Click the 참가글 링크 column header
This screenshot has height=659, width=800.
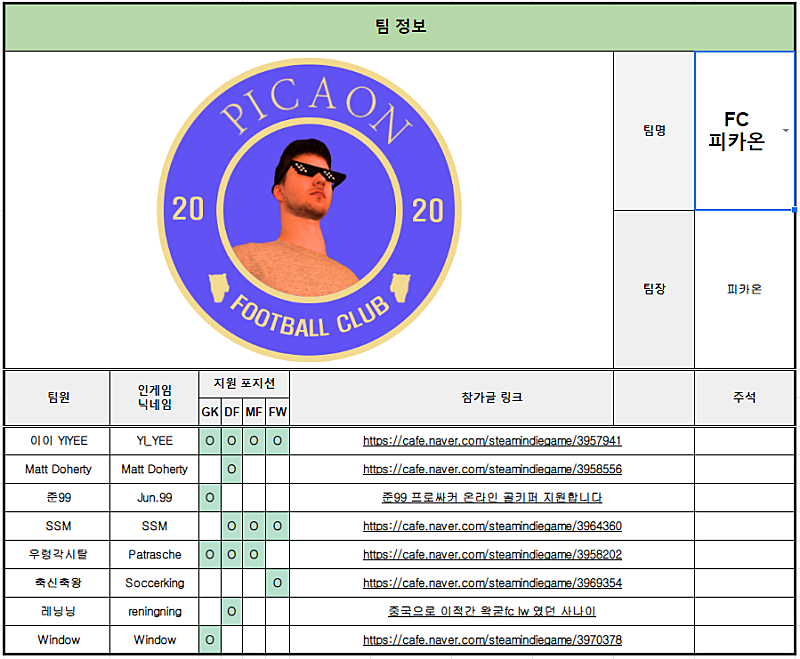click(492, 398)
